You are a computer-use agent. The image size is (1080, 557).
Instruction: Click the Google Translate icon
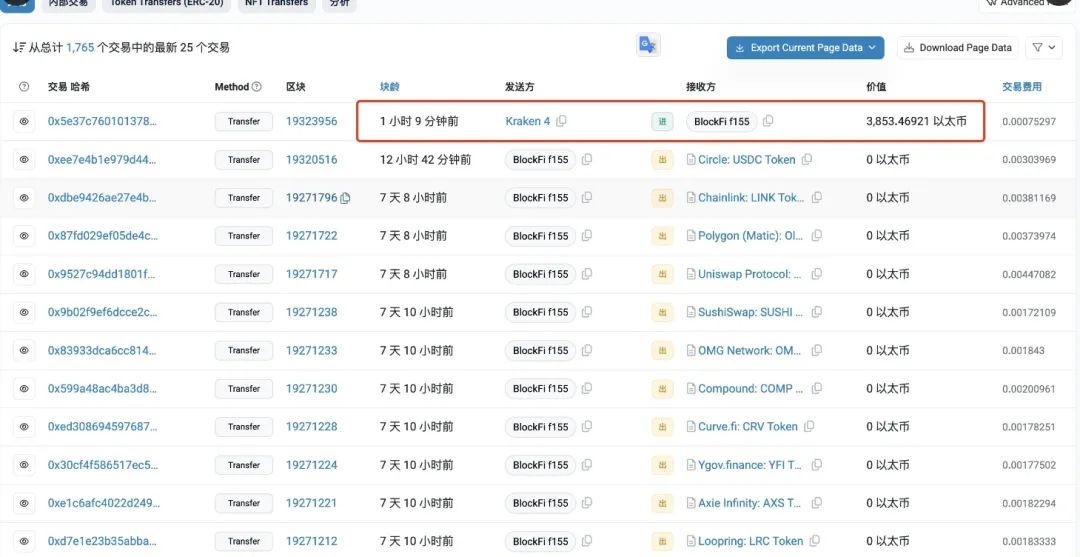[648, 45]
